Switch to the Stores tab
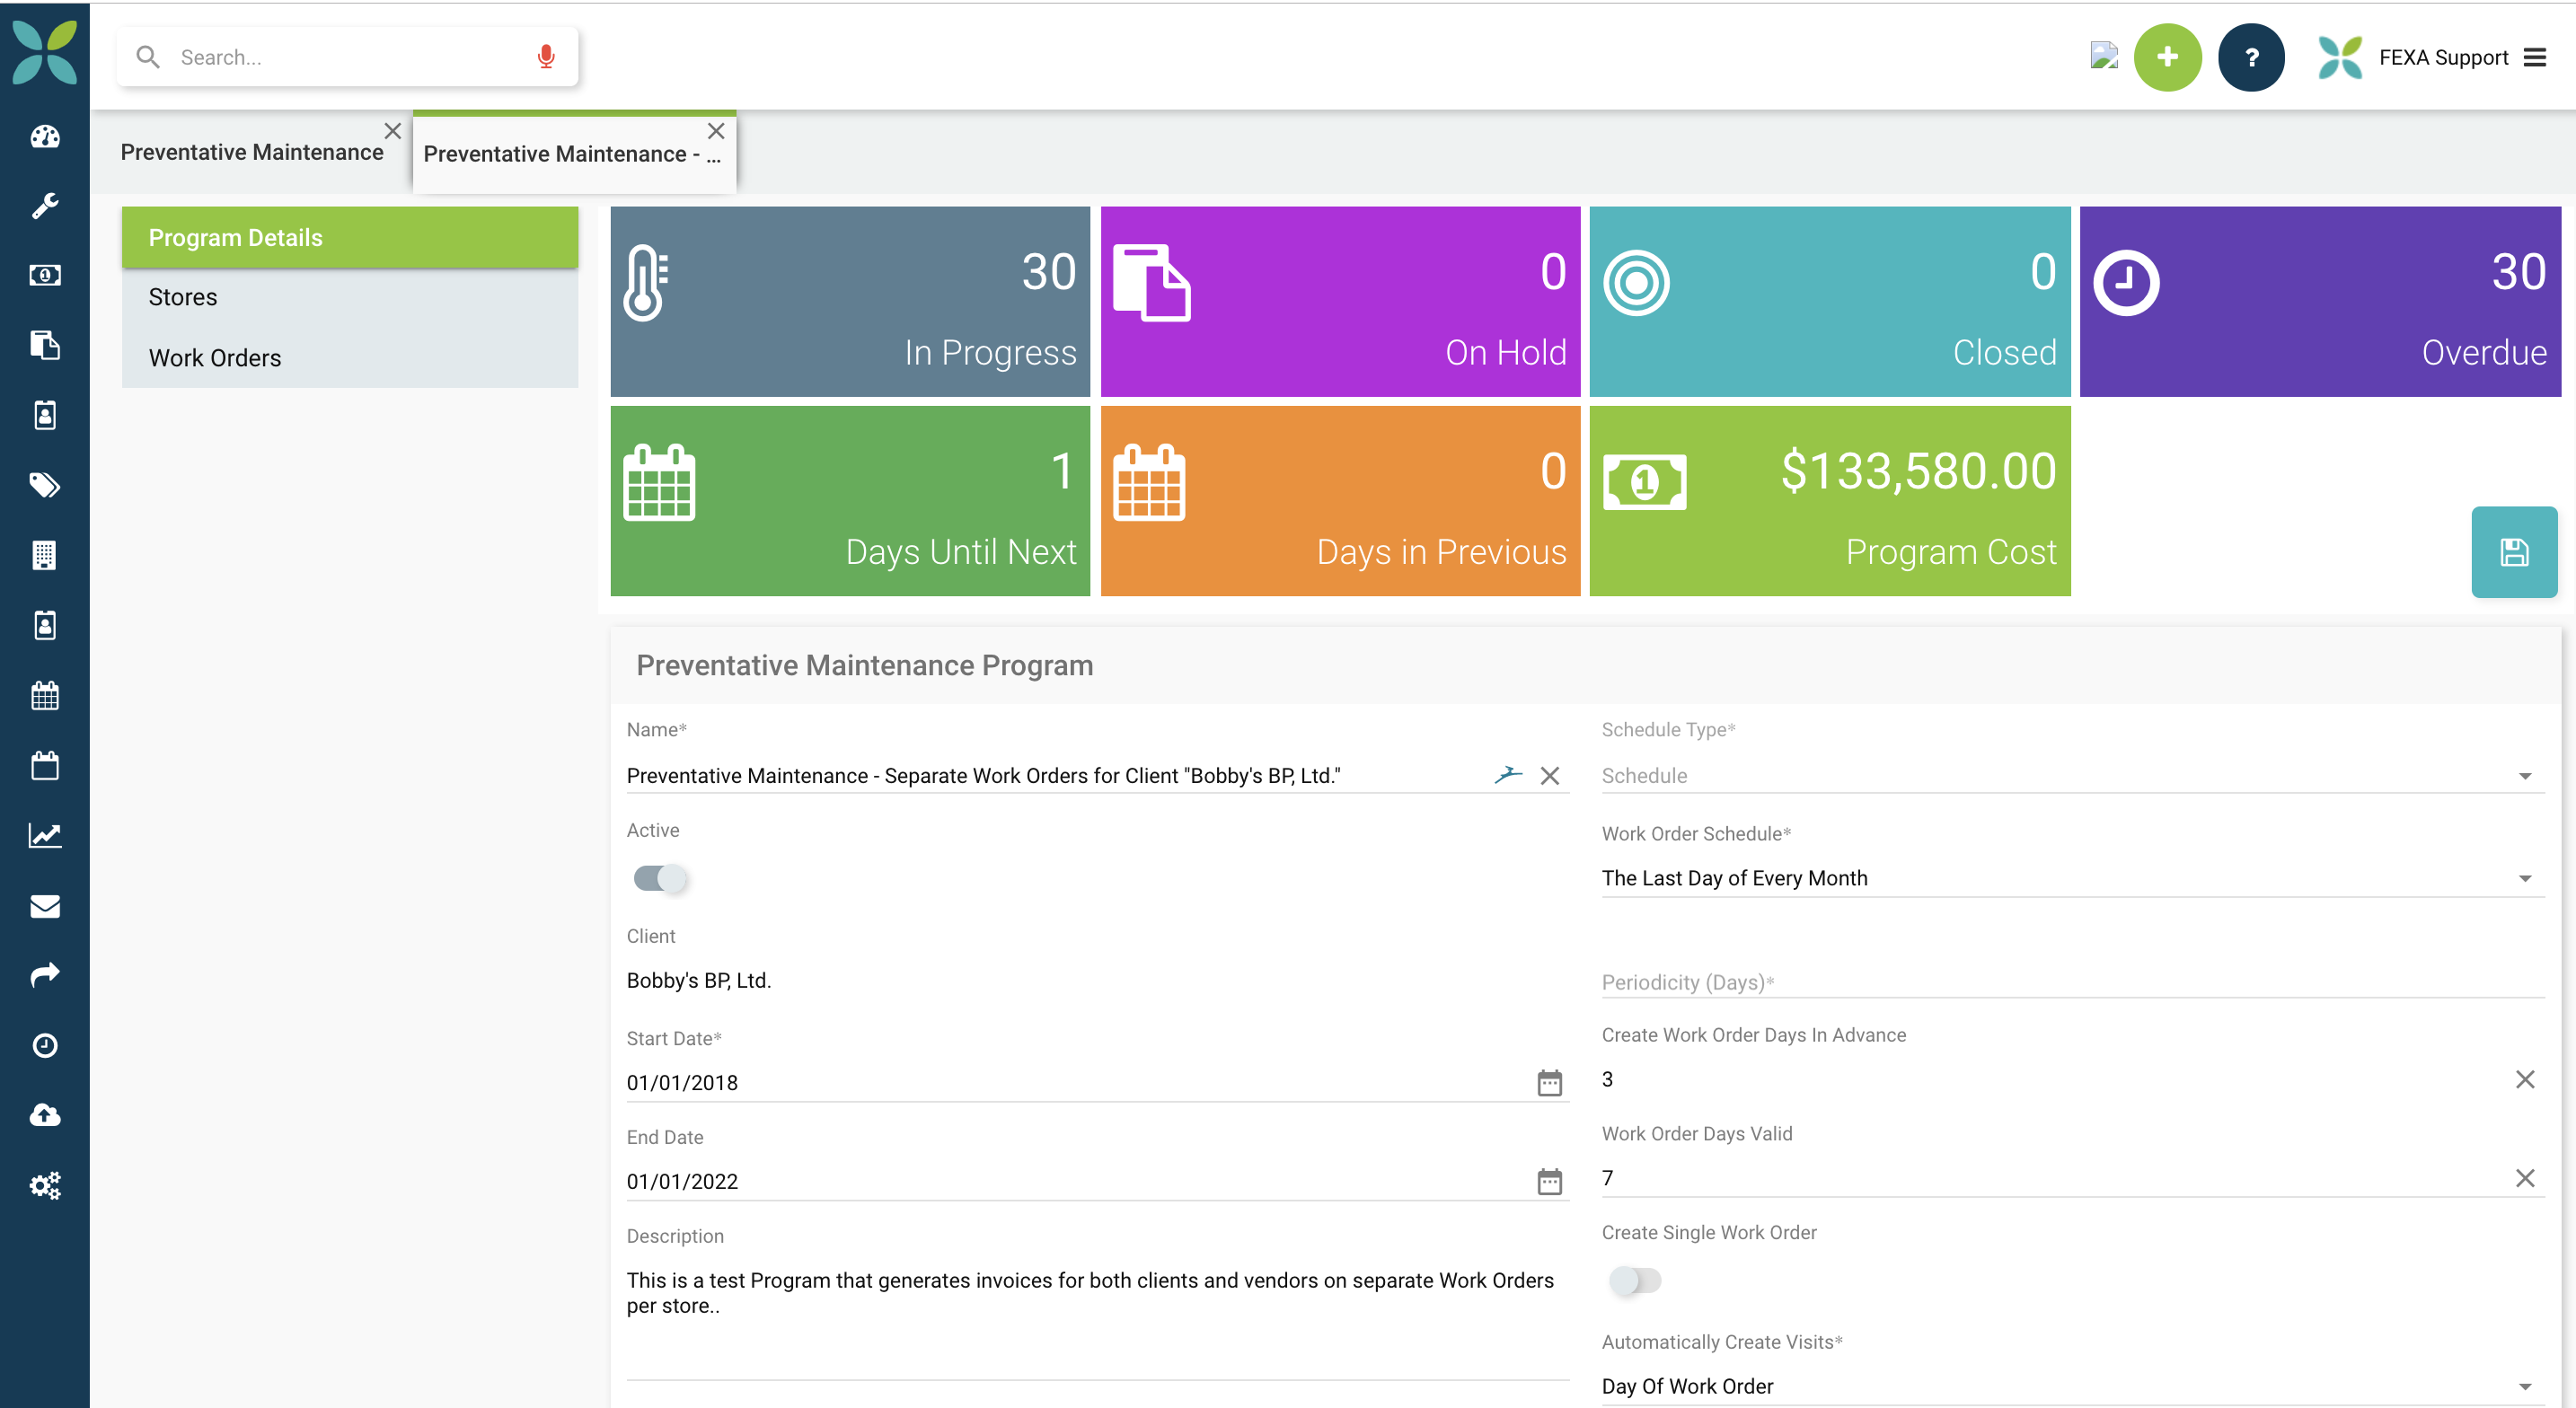This screenshot has width=2576, height=1408. point(183,296)
